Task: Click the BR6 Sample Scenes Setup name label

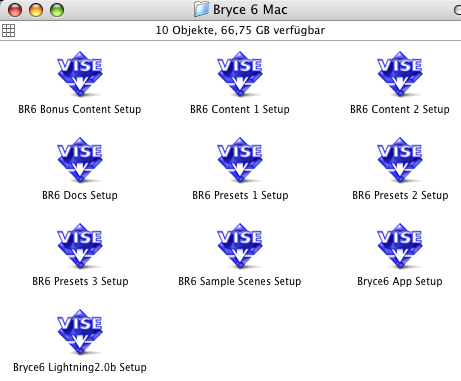Action: 240,281
